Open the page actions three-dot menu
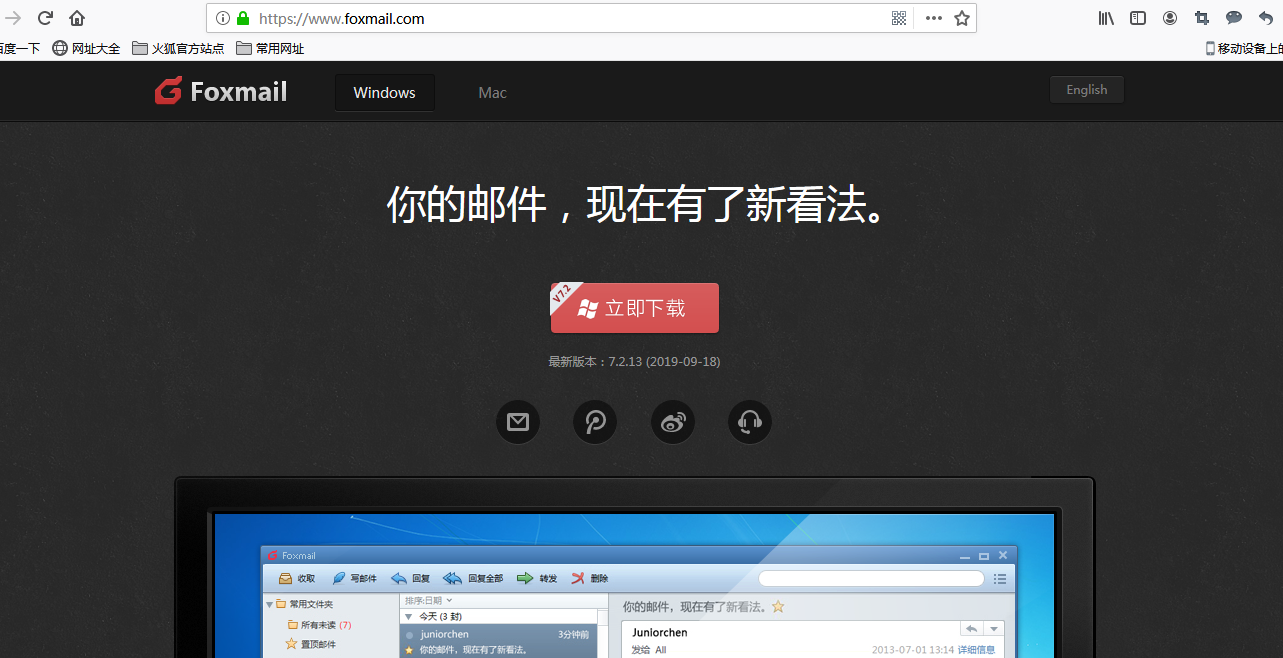Image resolution: width=1283 pixels, height=658 pixels. click(933, 18)
